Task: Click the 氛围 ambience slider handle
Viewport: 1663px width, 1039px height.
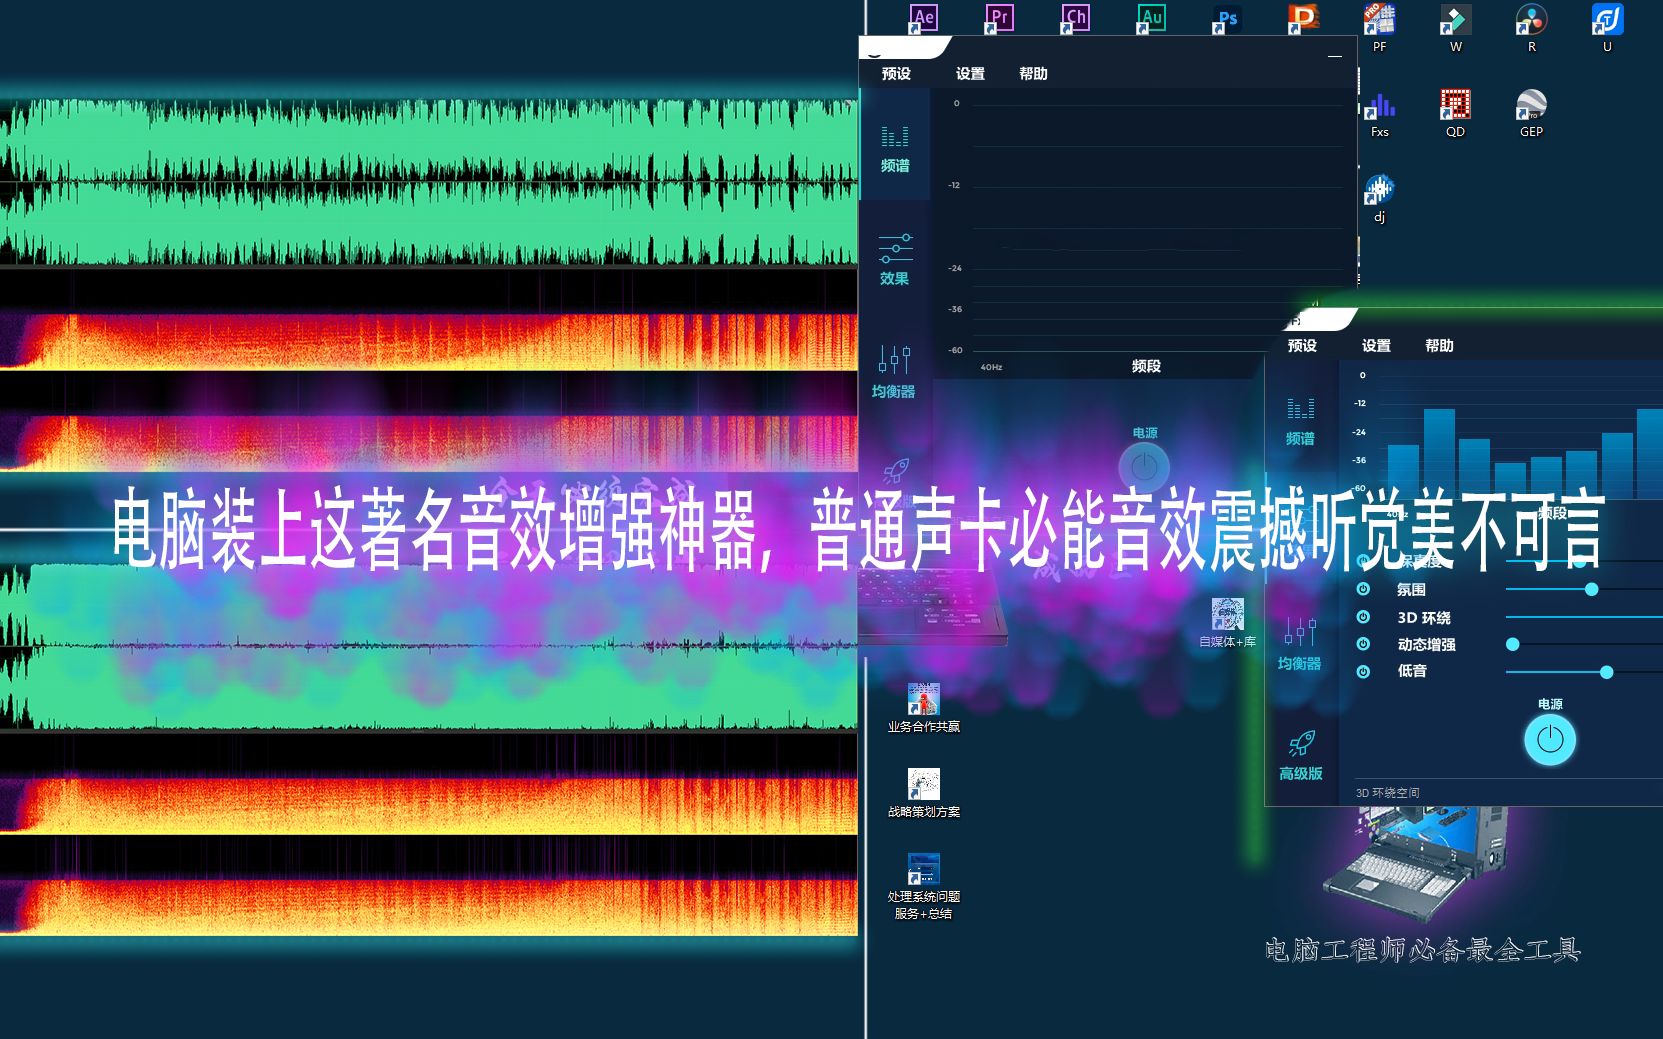Action: pyautogui.click(x=1591, y=589)
